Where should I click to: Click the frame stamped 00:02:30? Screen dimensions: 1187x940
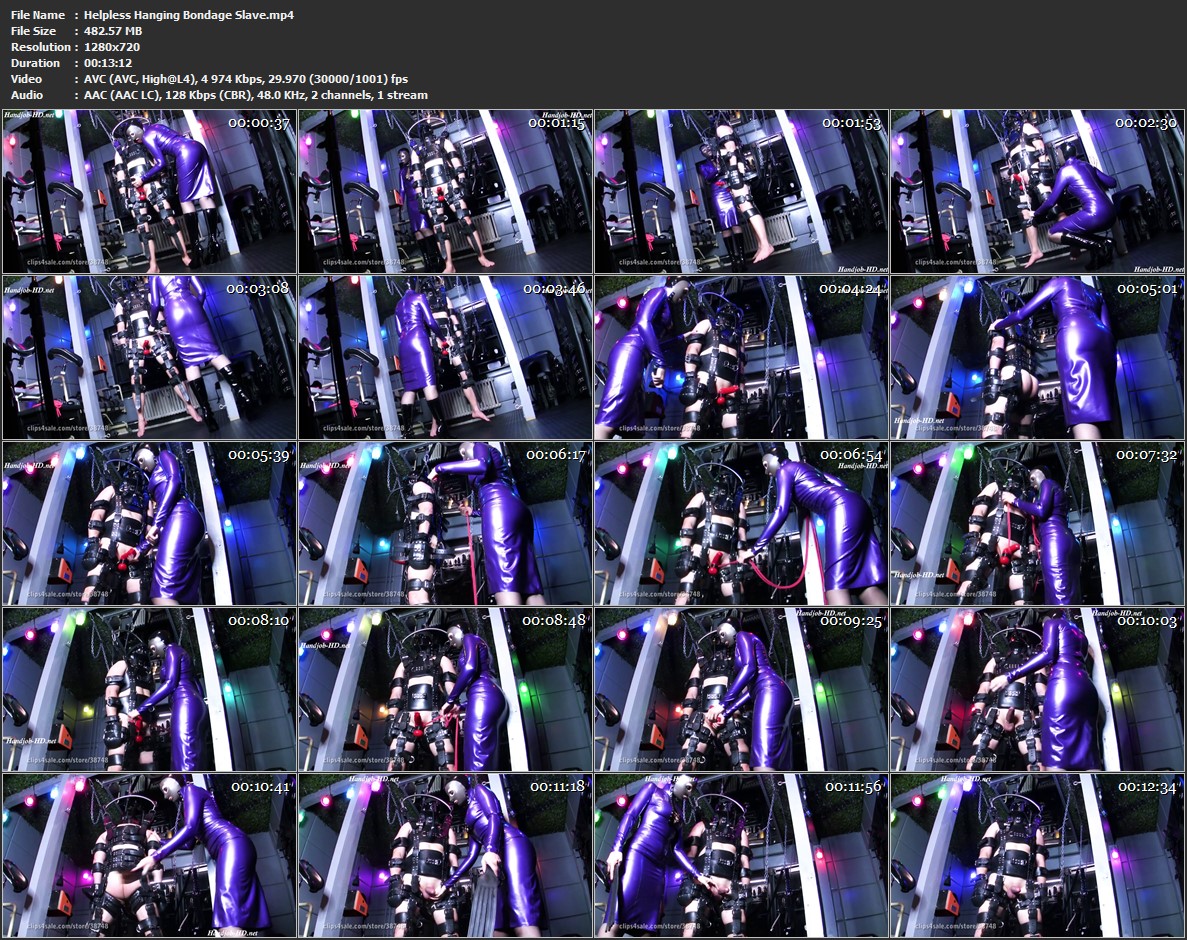[x=1037, y=191]
